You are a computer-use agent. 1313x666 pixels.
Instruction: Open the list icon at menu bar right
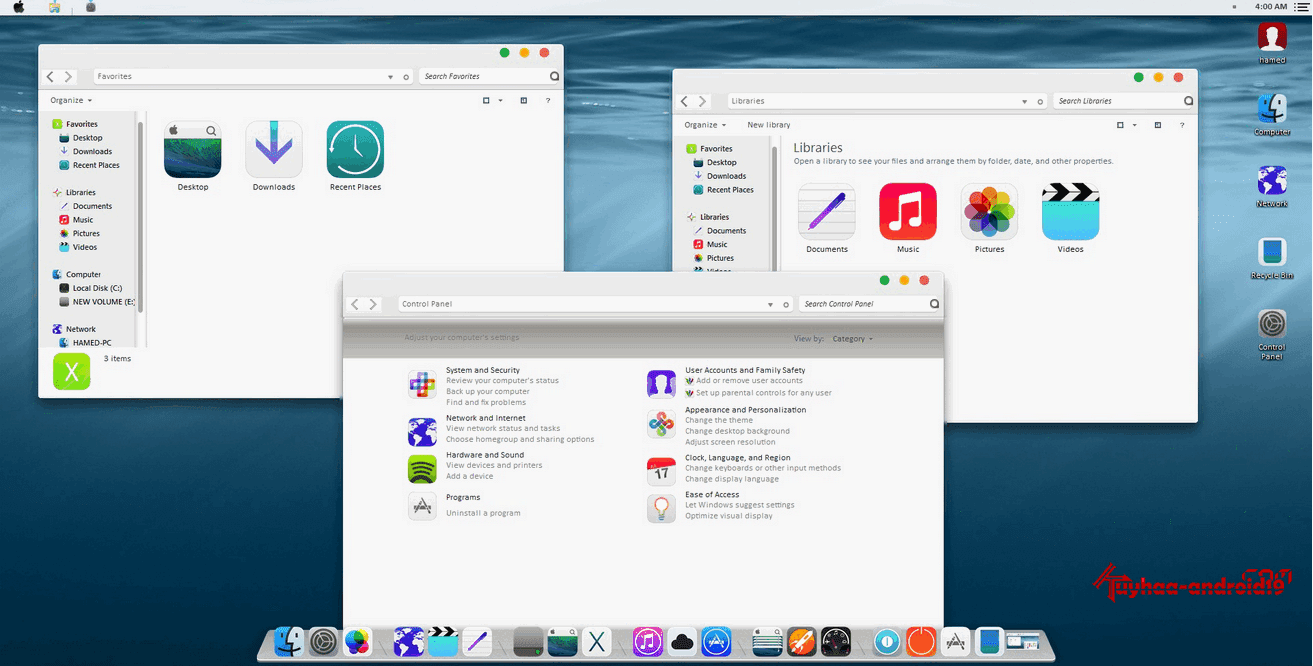pyautogui.click(x=1301, y=7)
